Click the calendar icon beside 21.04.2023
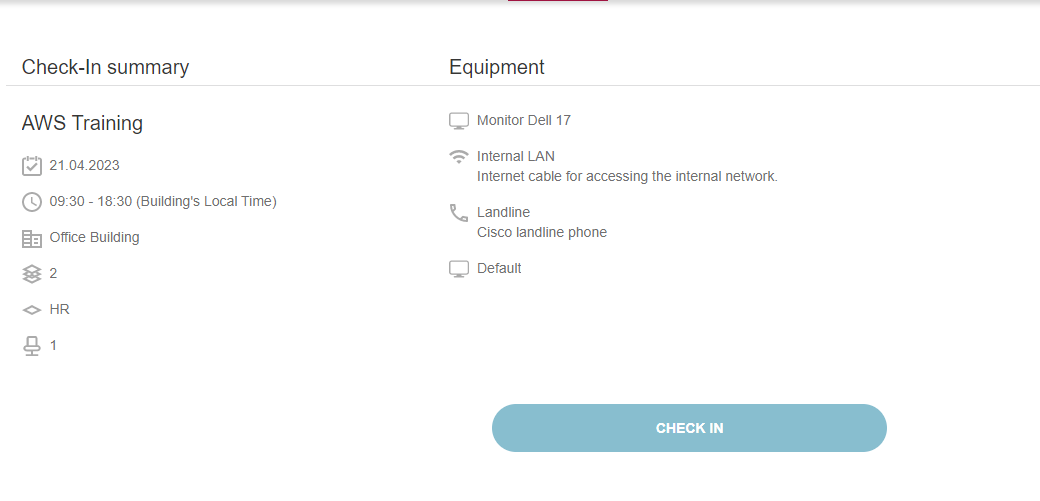1040x501 pixels. click(x=32, y=166)
